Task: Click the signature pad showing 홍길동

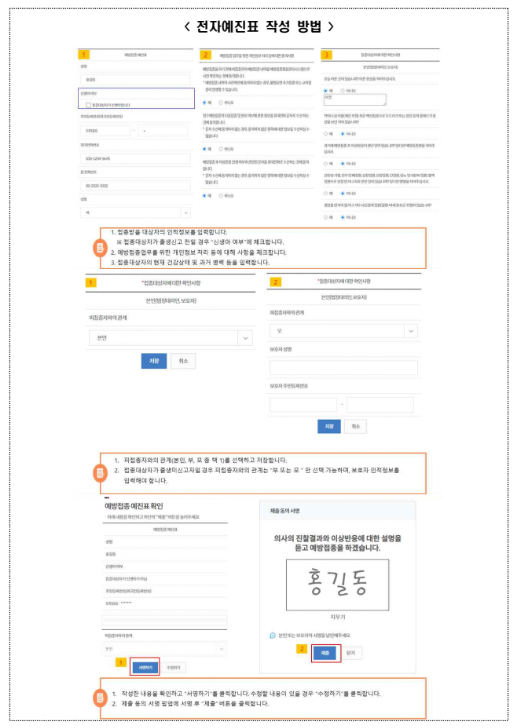Action: [x=338, y=585]
